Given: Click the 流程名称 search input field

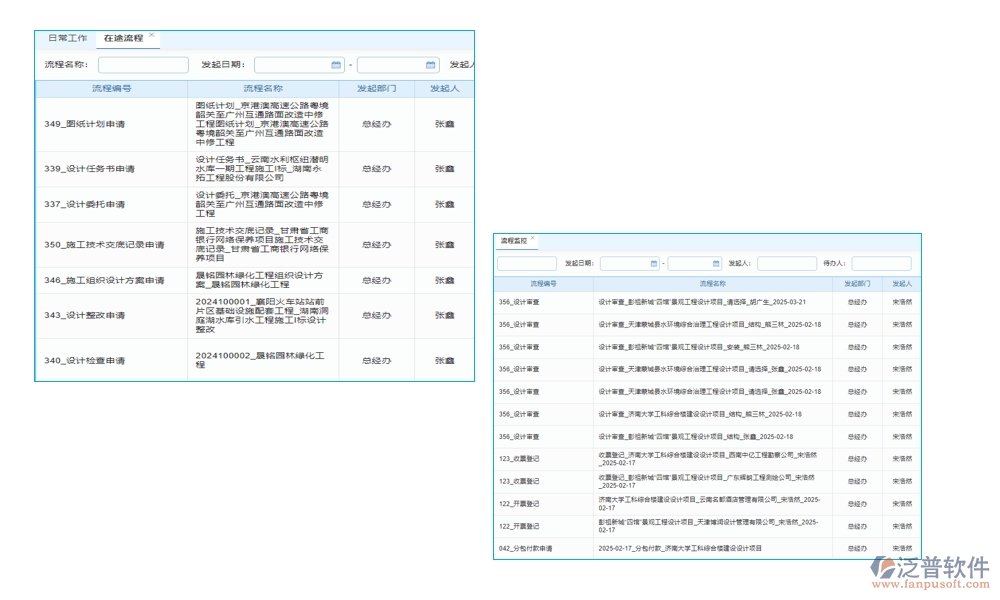Looking at the screenshot, I should [141, 63].
